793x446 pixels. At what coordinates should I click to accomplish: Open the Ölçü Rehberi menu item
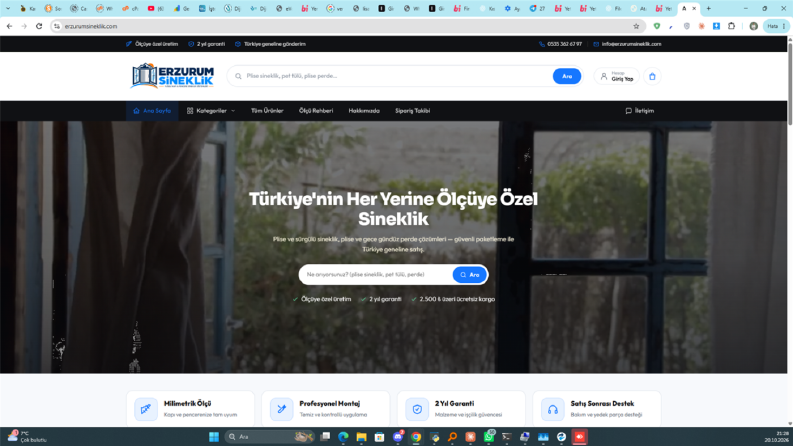316,111
